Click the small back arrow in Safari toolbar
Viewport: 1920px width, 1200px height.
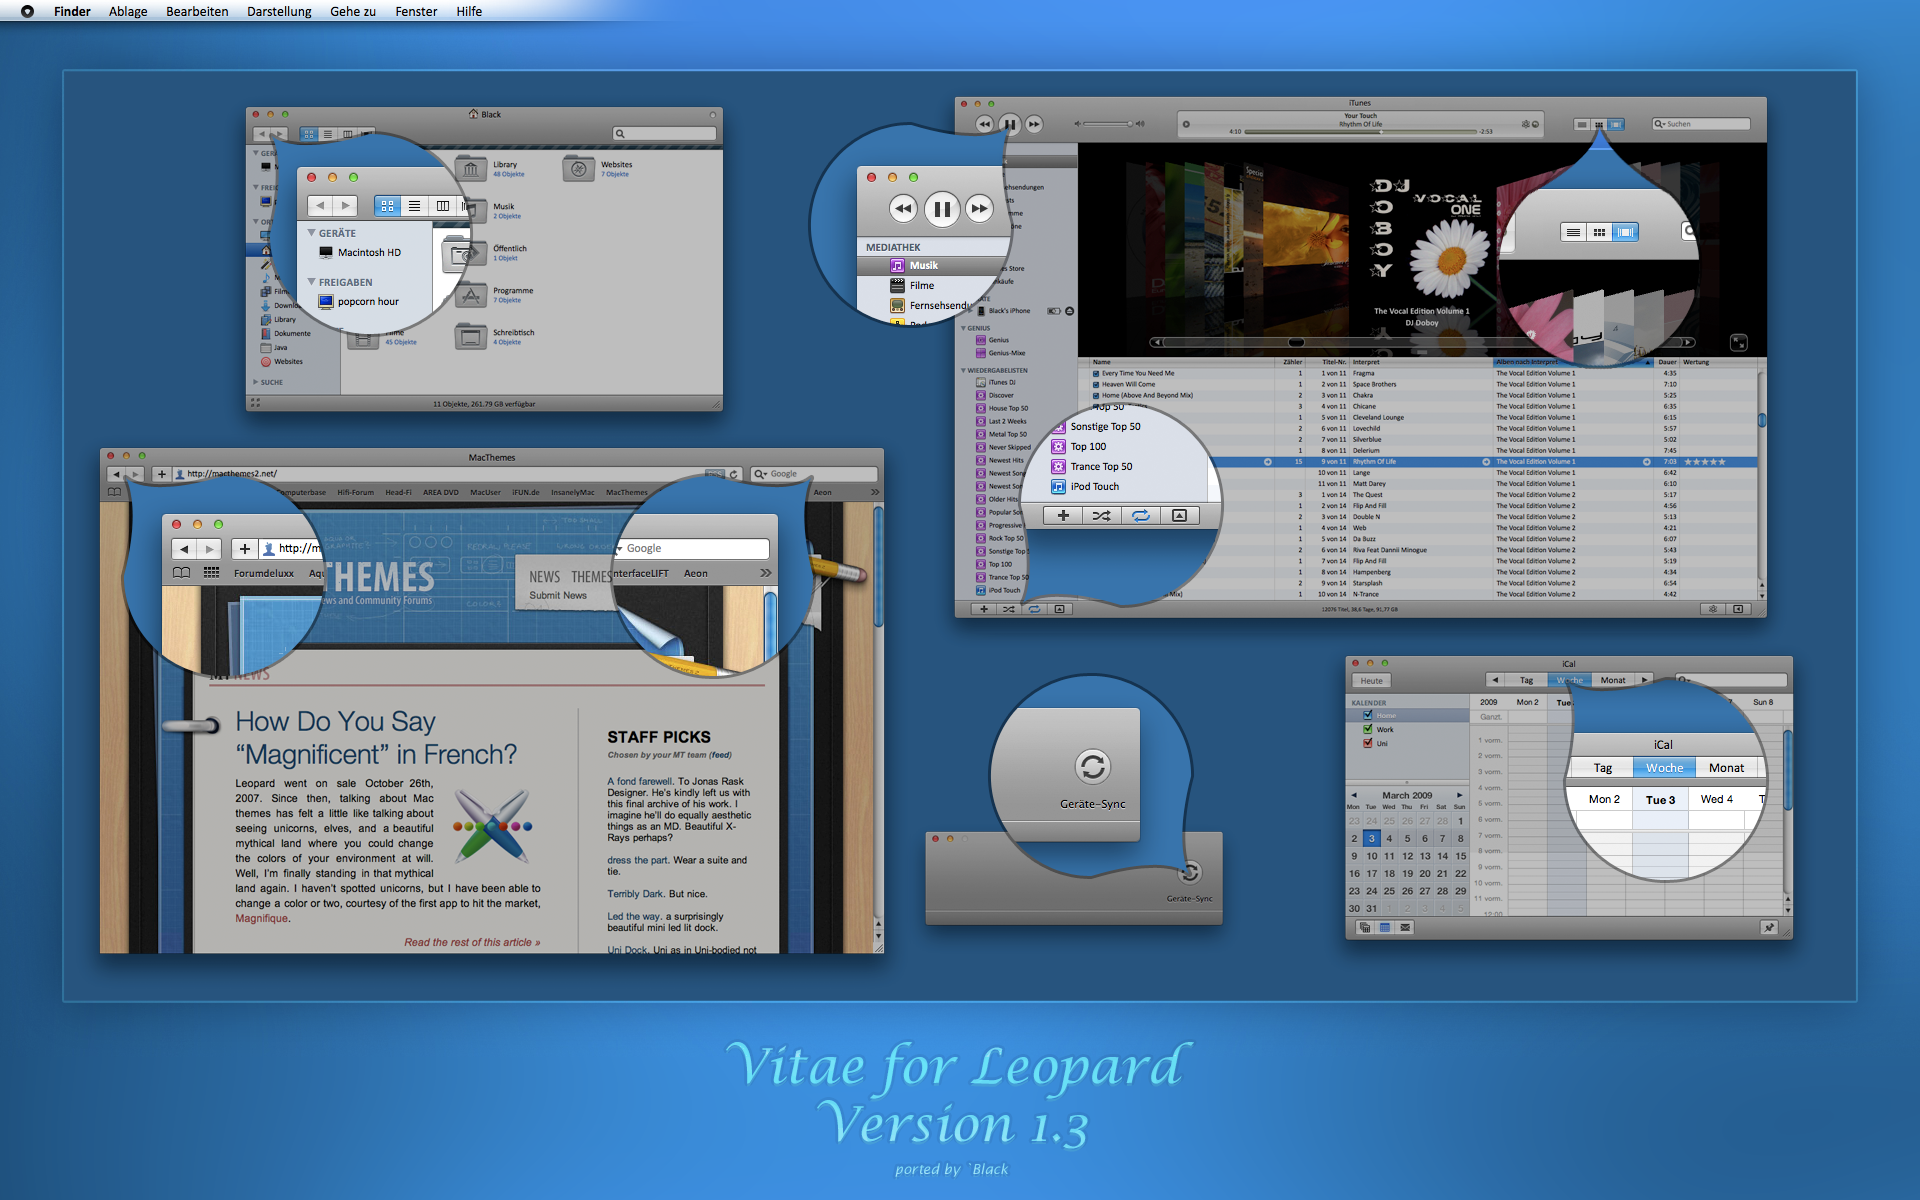[117, 474]
